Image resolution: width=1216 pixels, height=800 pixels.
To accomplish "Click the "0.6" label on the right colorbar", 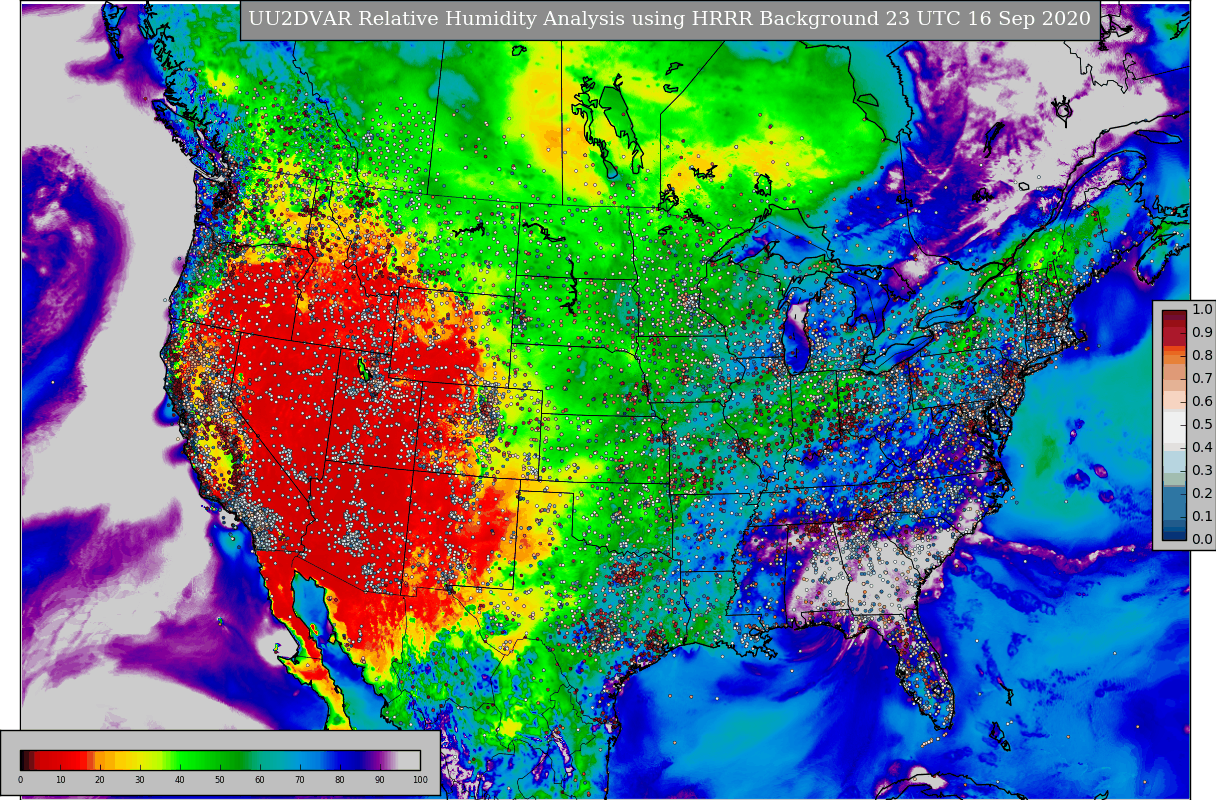I will [1201, 402].
